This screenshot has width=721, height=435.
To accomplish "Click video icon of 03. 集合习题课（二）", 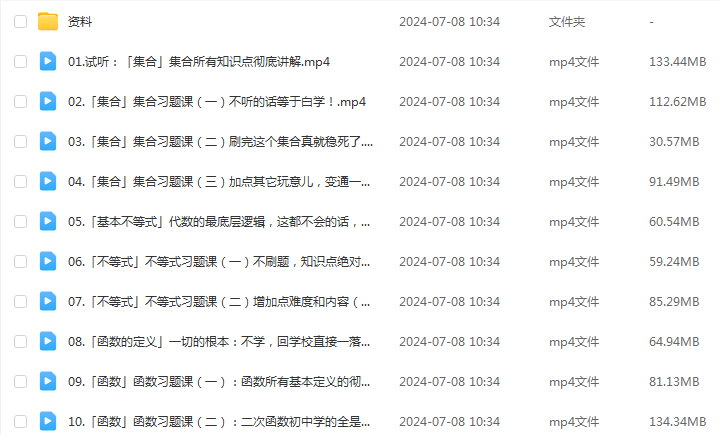I will [48, 141].
